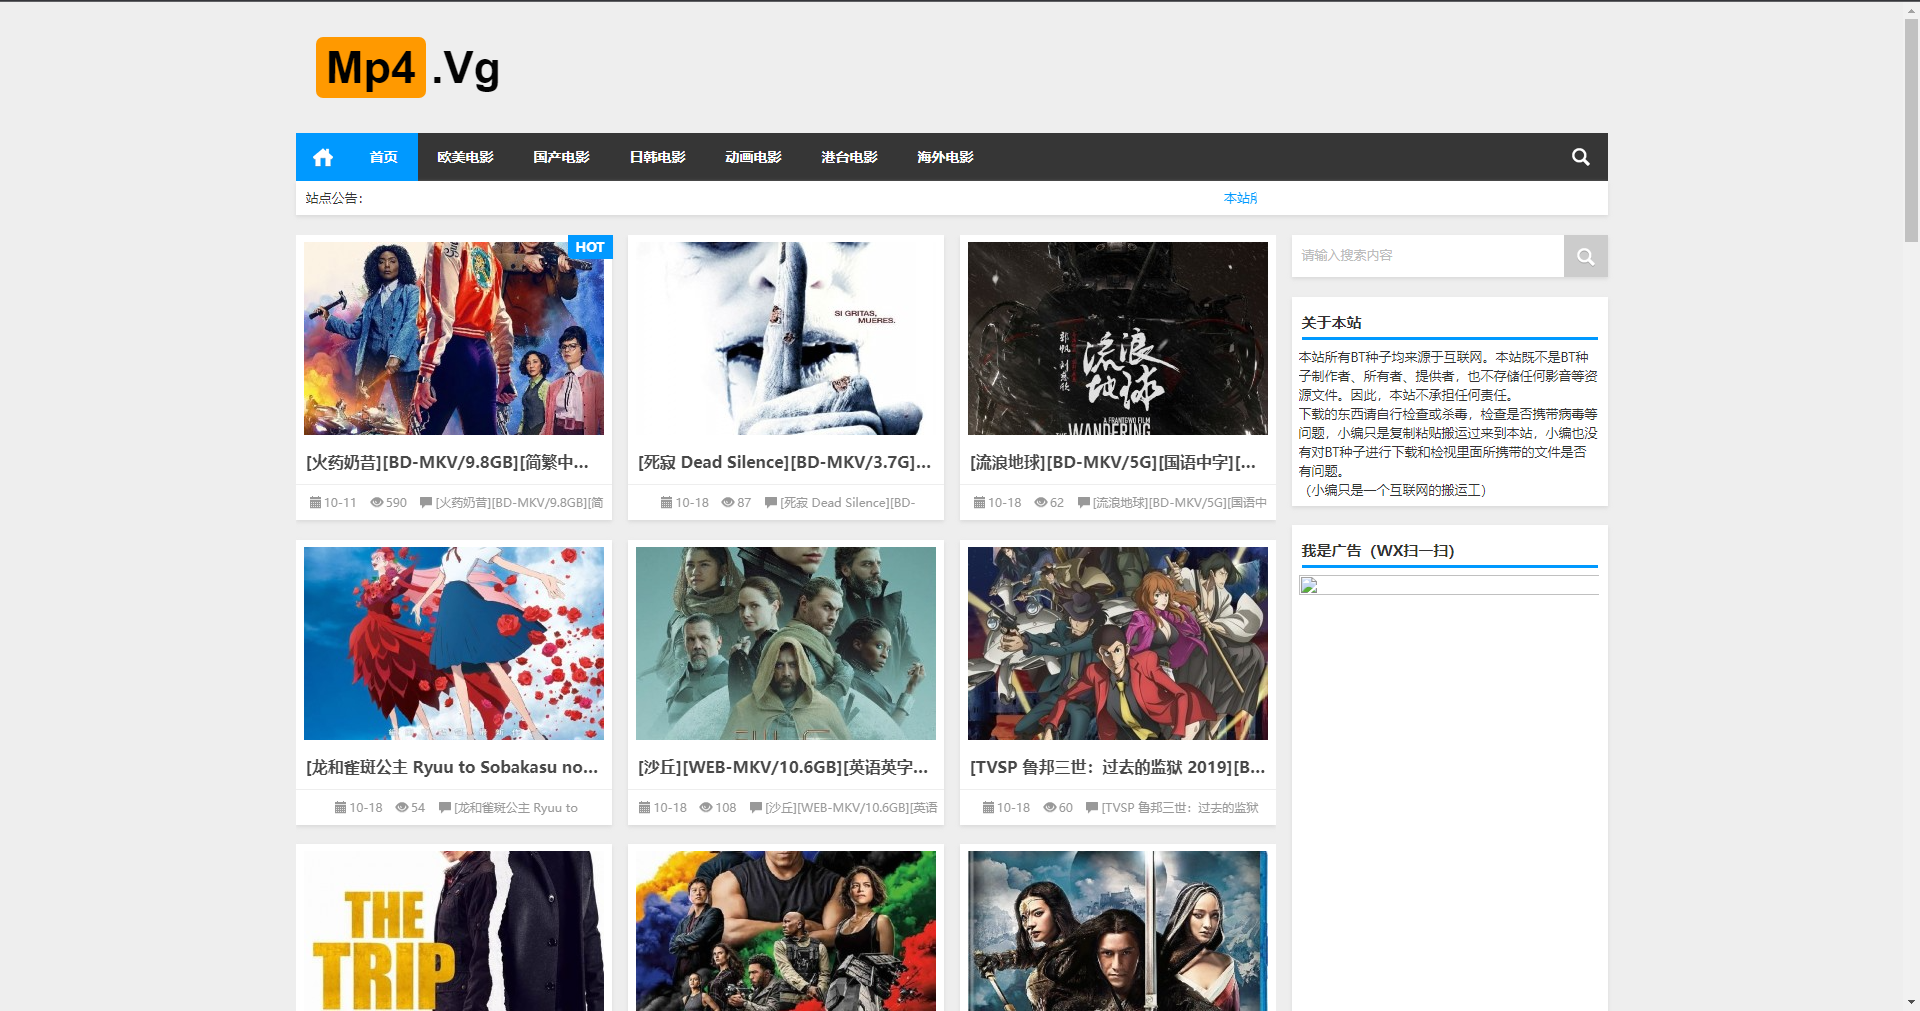Click the home icon in the navigation bar
Screen dimensions: 1920x1011
(x=322, y=157)
